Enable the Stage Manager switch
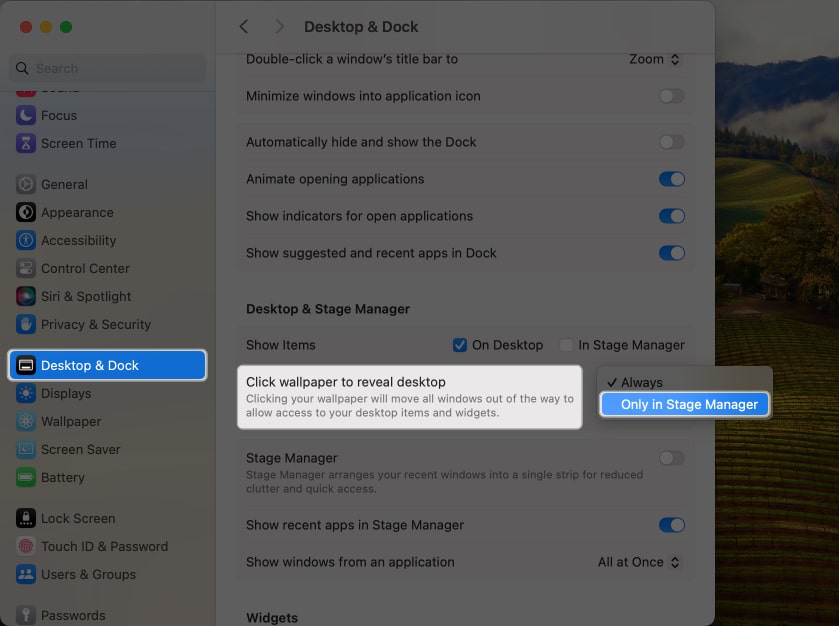This screenshot has height=626, width=839. 672,458
